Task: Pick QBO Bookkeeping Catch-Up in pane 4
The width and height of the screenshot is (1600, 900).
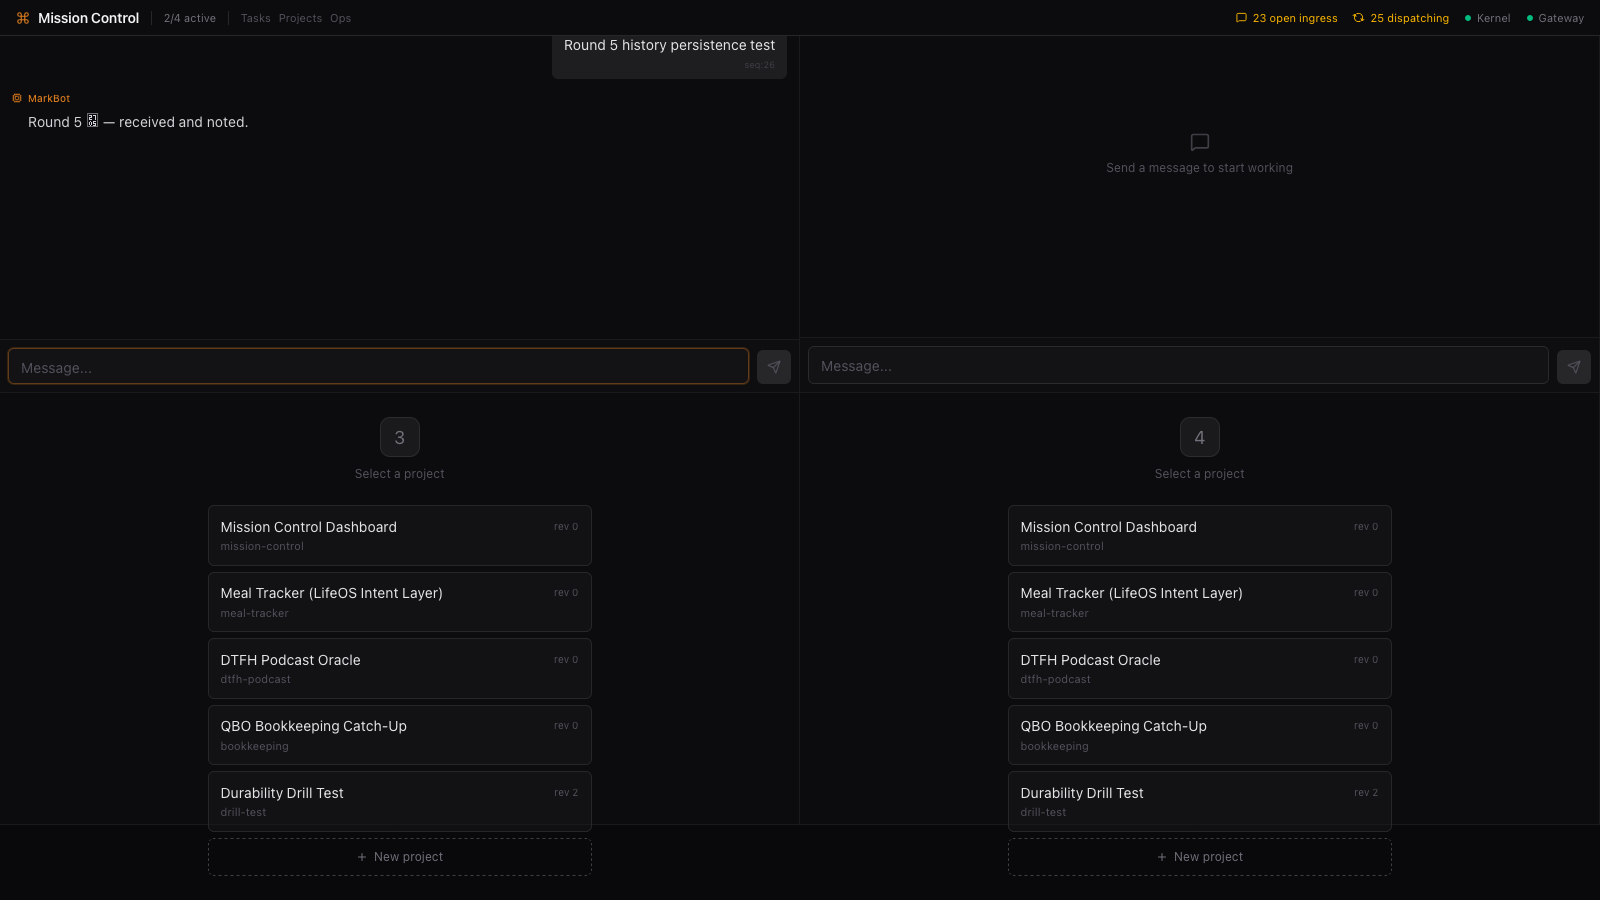Action: click(1199, 735)
